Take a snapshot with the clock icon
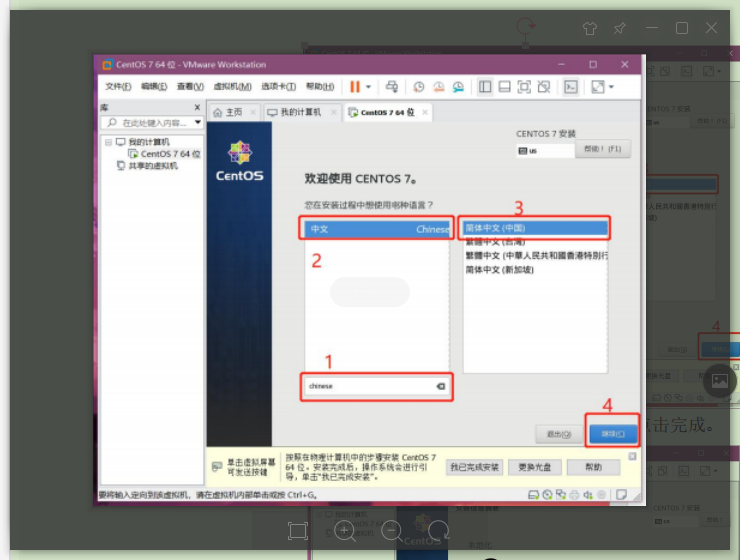 click(x=419, y=87)
